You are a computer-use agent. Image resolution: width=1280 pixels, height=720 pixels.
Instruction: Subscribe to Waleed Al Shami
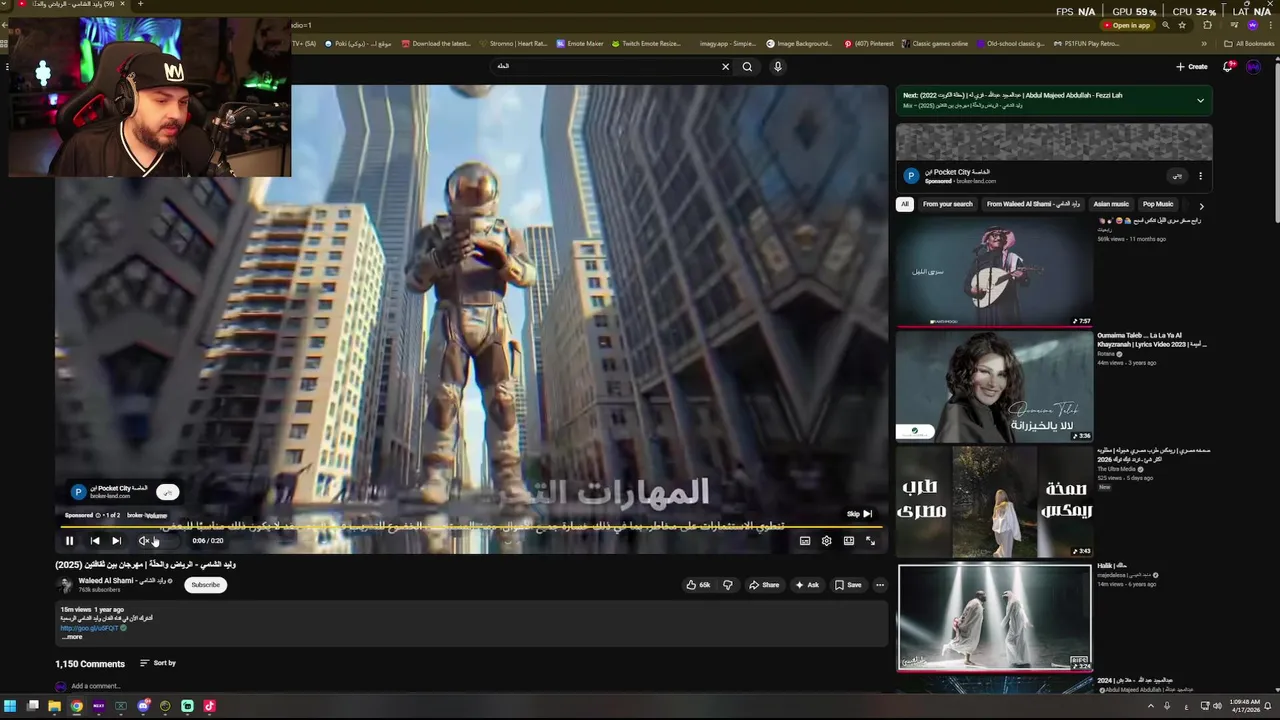click(x=205, y=585)
